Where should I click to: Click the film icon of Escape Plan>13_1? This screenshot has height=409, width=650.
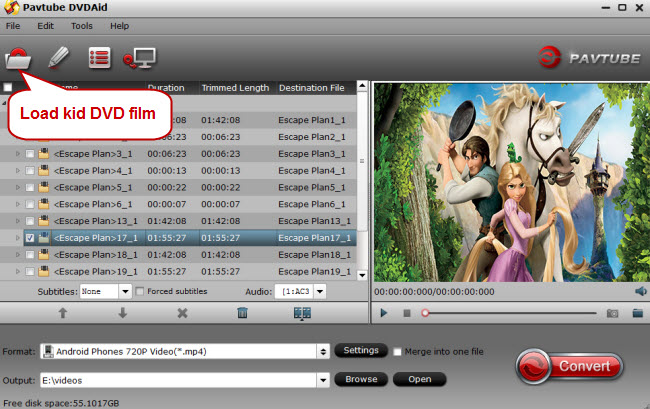click(x=44, y=221)
